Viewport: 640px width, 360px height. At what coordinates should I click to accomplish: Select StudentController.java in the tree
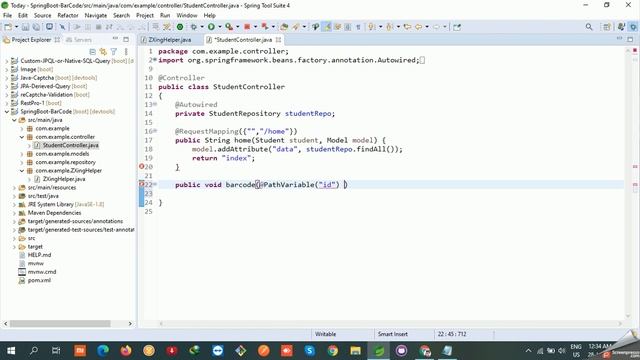click(71, 145)
